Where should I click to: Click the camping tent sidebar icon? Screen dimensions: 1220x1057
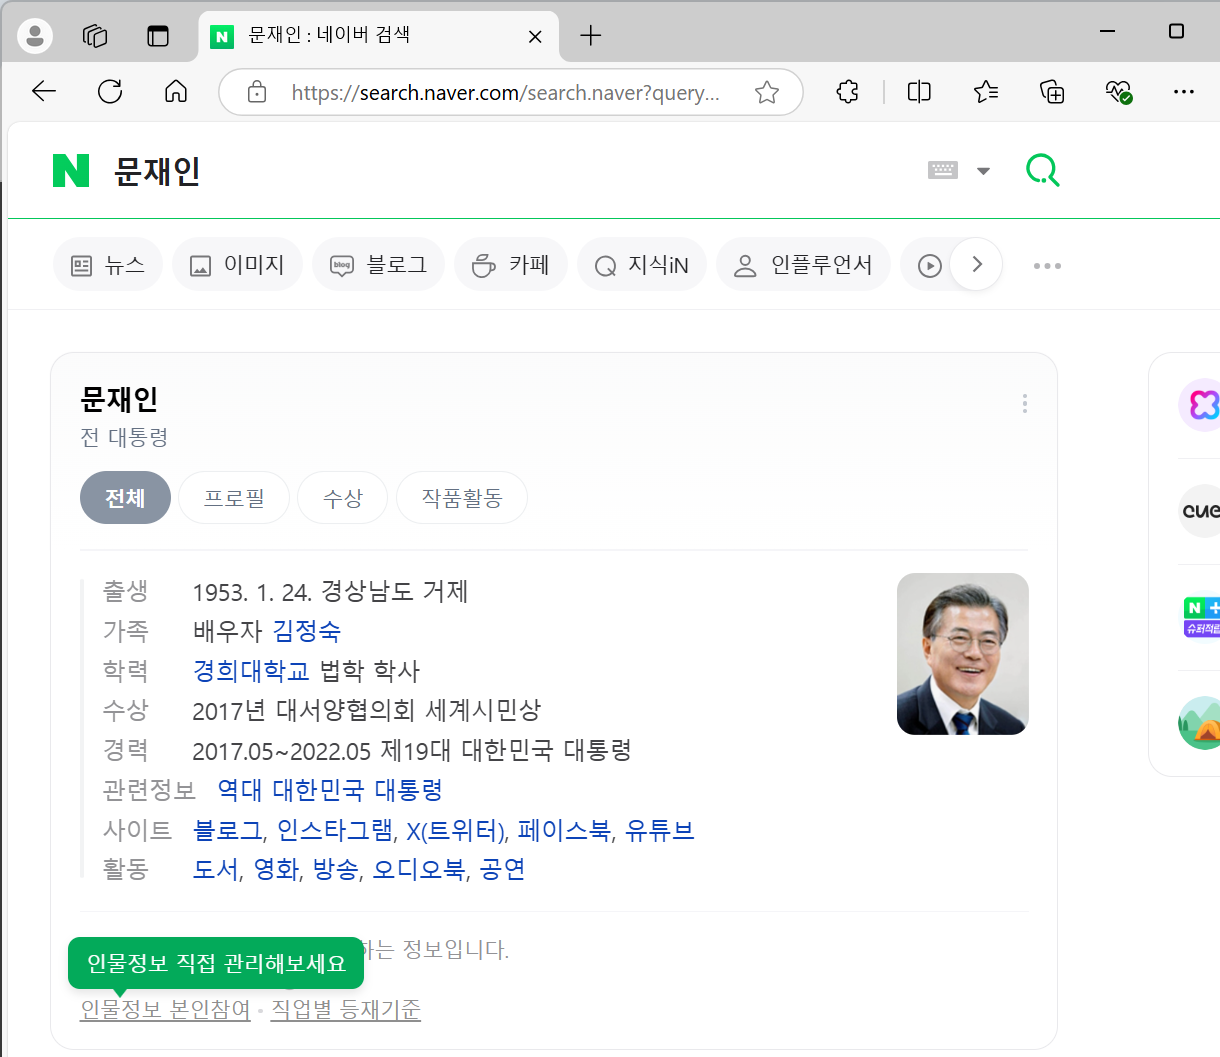[x=1200, y=723]
